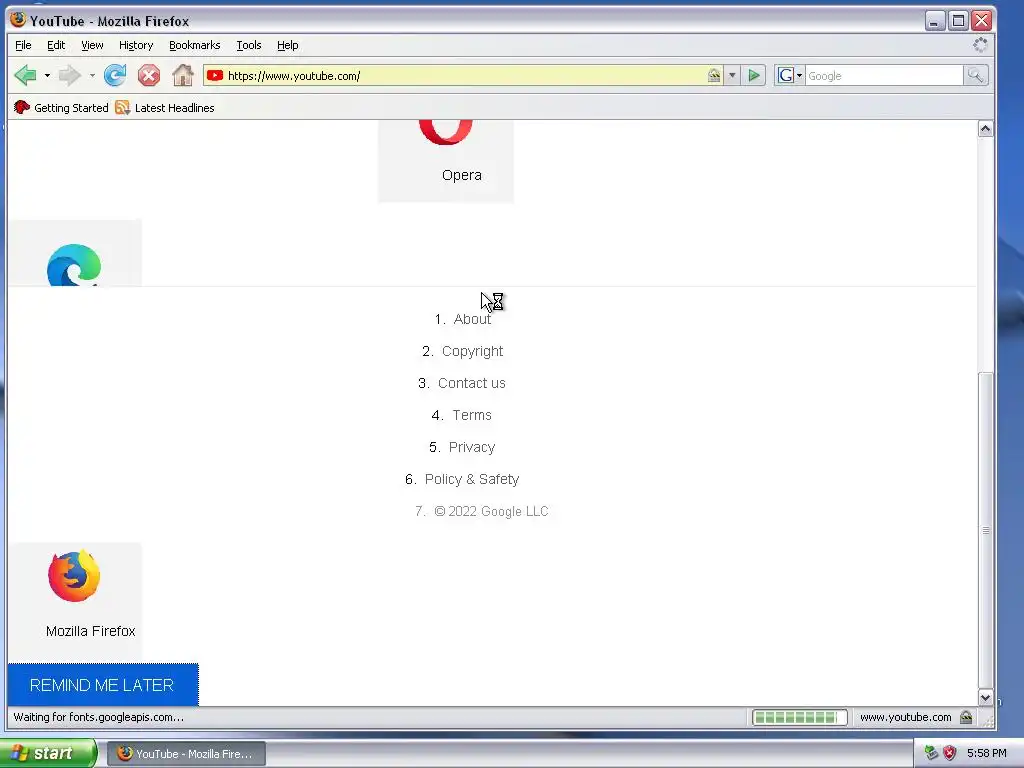Click the Getting Started bookmark

[x=61, y=108]
